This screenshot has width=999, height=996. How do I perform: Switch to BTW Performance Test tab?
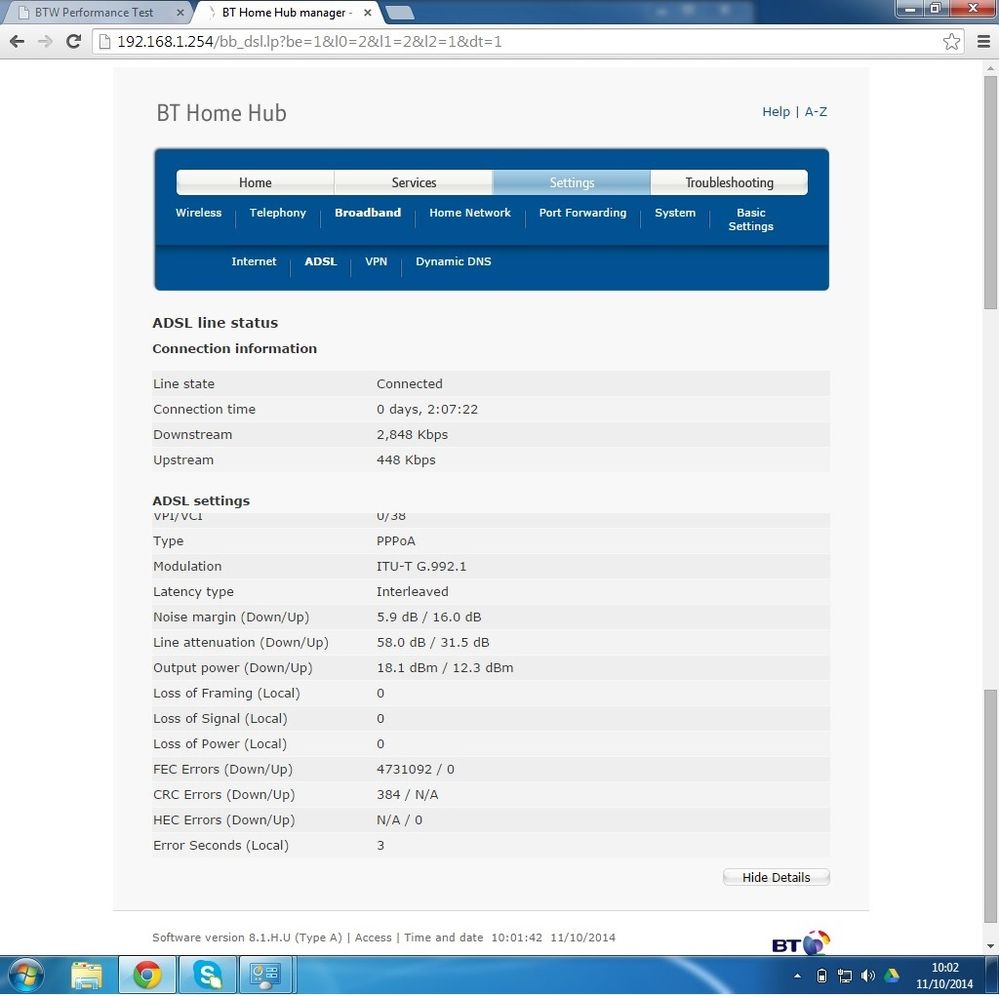(94, 12)
